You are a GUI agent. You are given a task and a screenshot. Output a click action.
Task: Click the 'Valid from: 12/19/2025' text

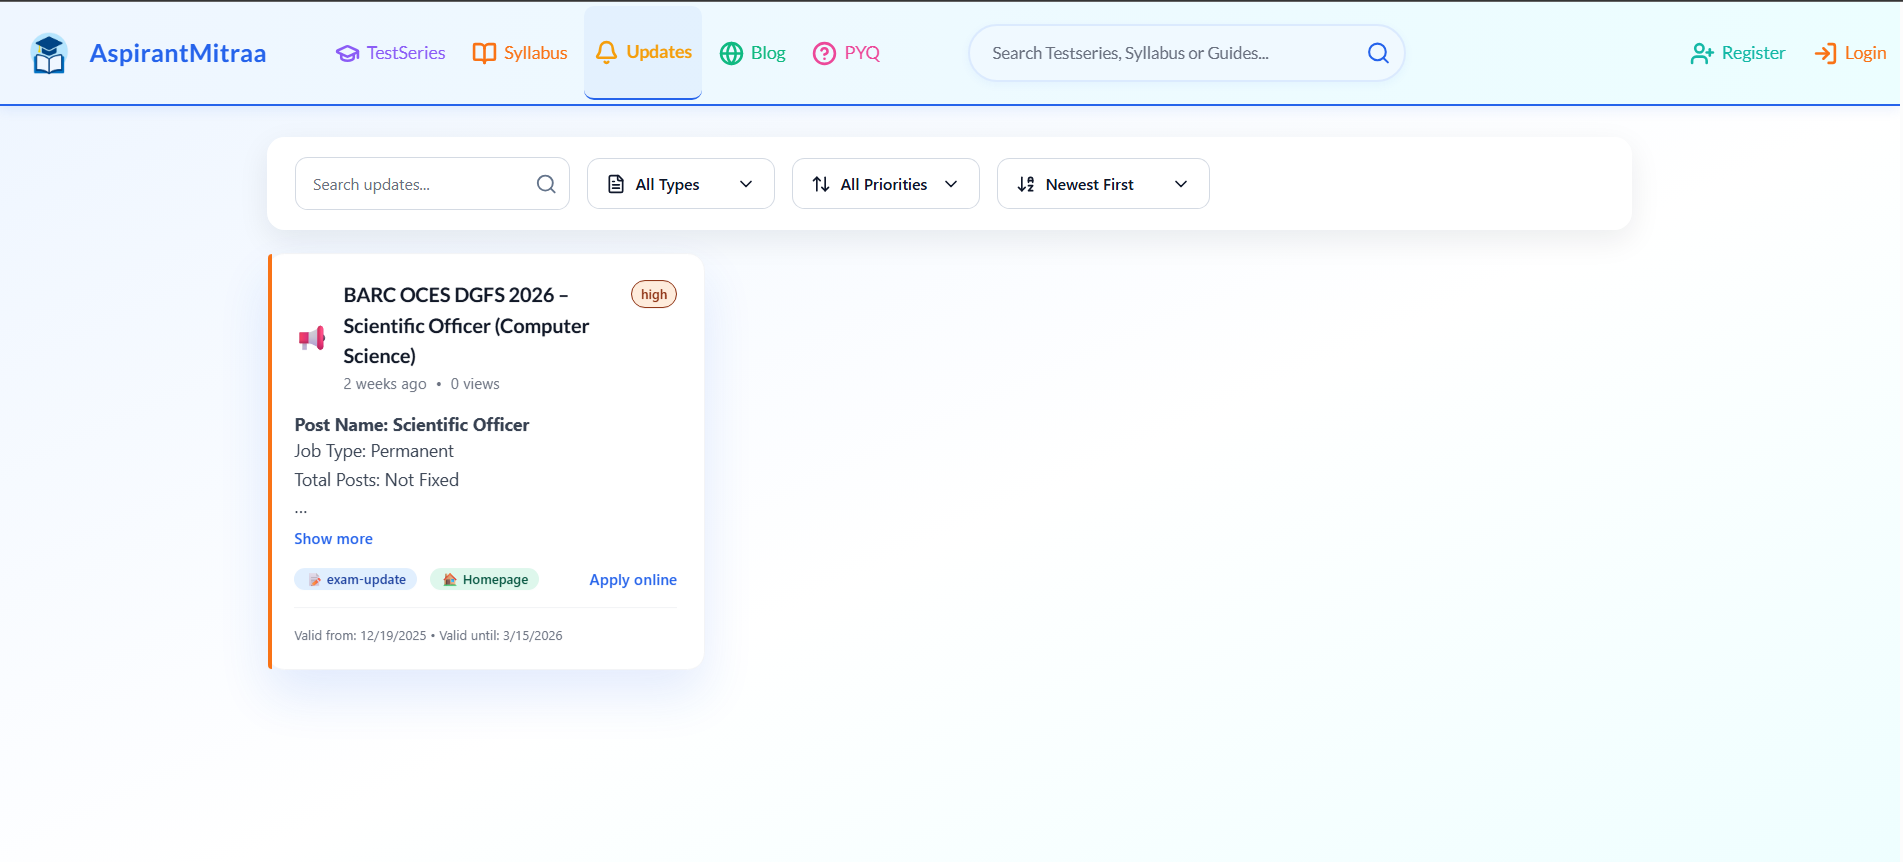click(360, 636)
